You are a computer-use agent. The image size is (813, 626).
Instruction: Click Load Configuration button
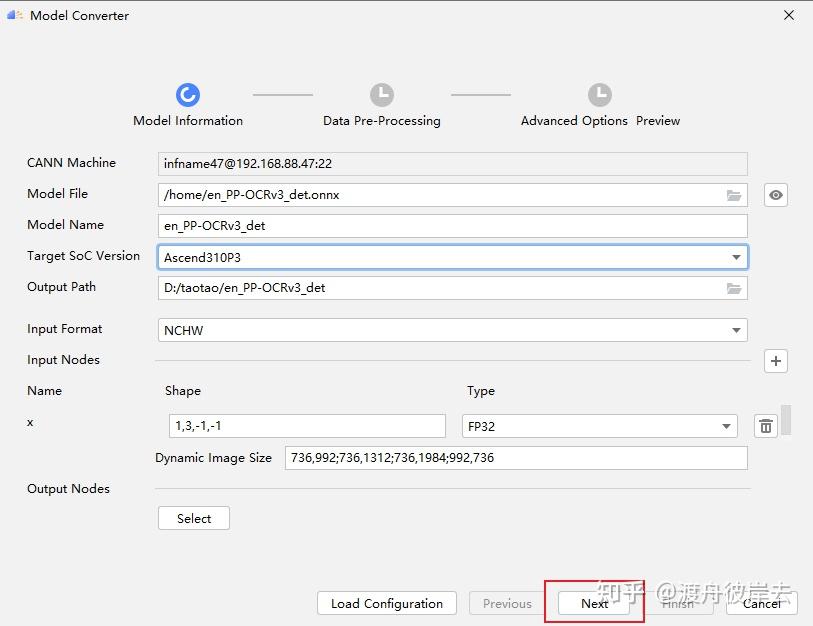(x=387, y=603)
